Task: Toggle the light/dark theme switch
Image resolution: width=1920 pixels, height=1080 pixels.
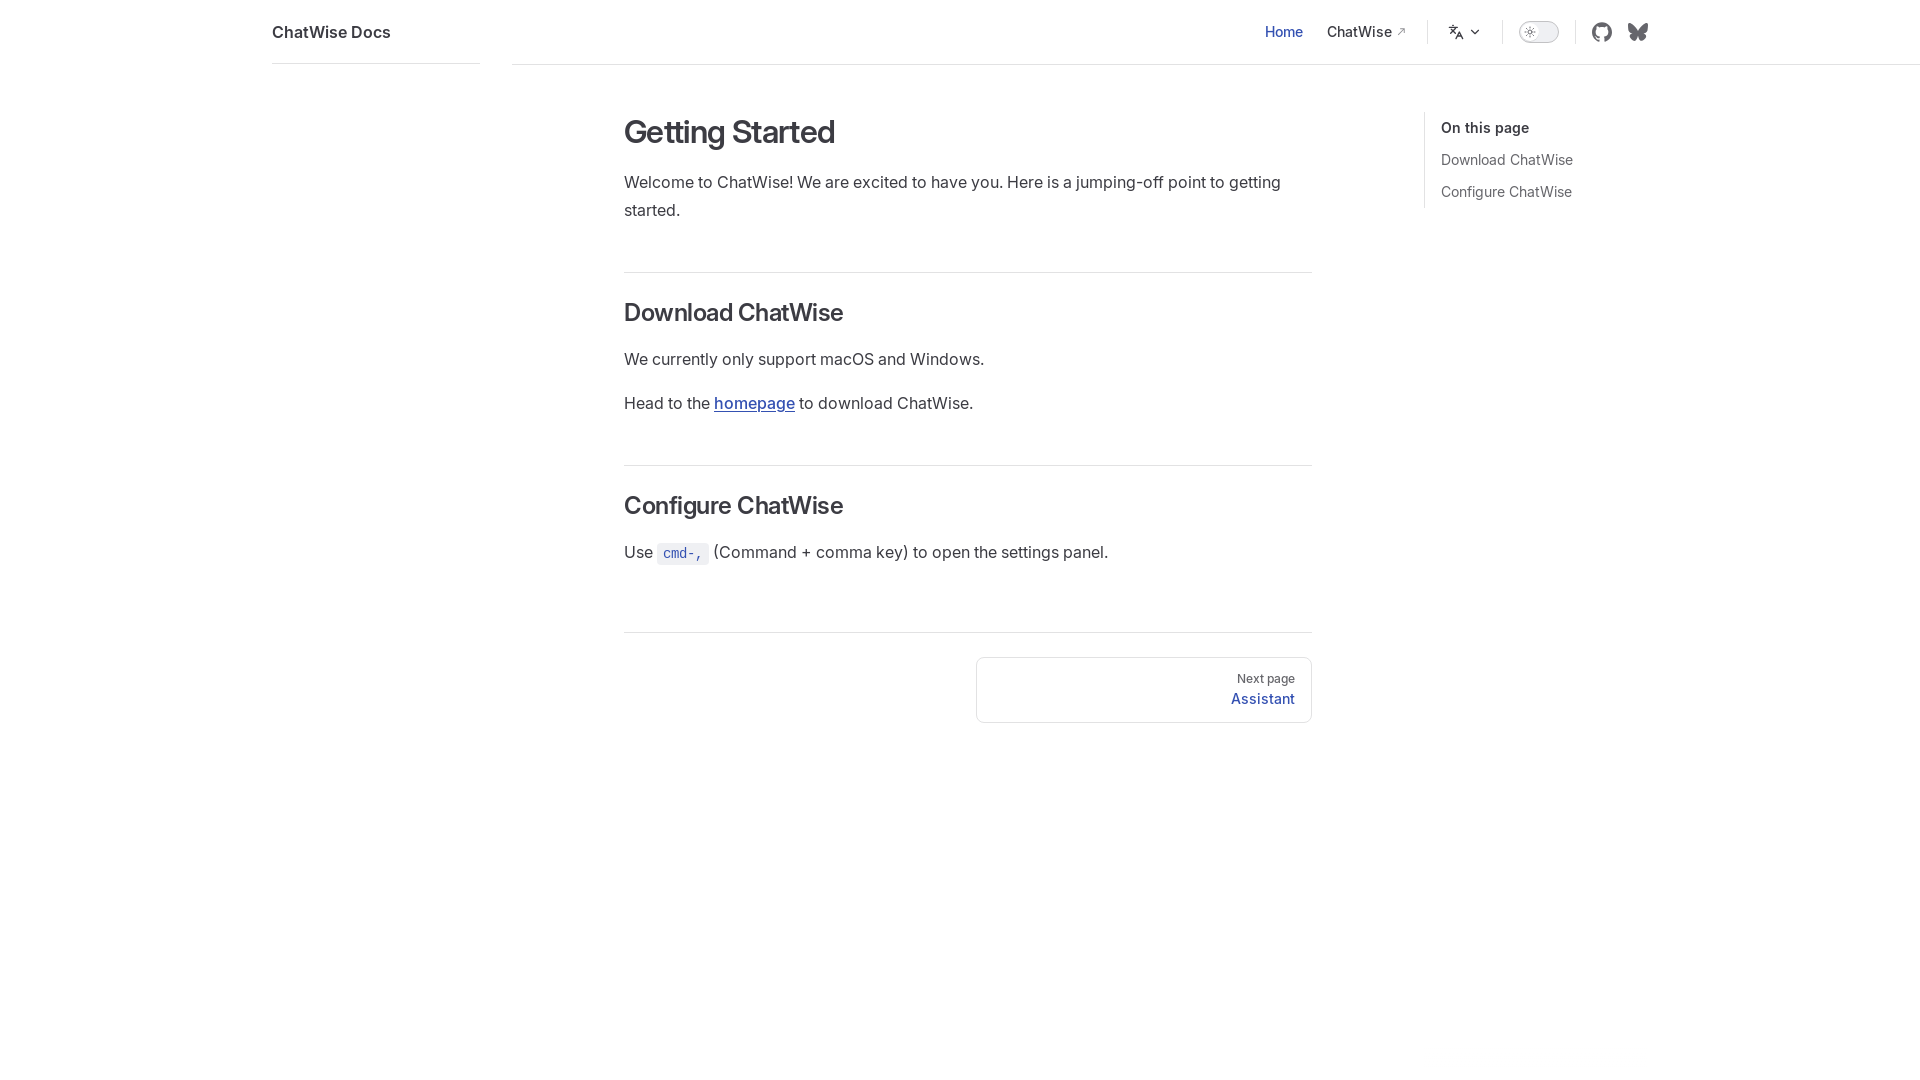Action: (1539, 32)
